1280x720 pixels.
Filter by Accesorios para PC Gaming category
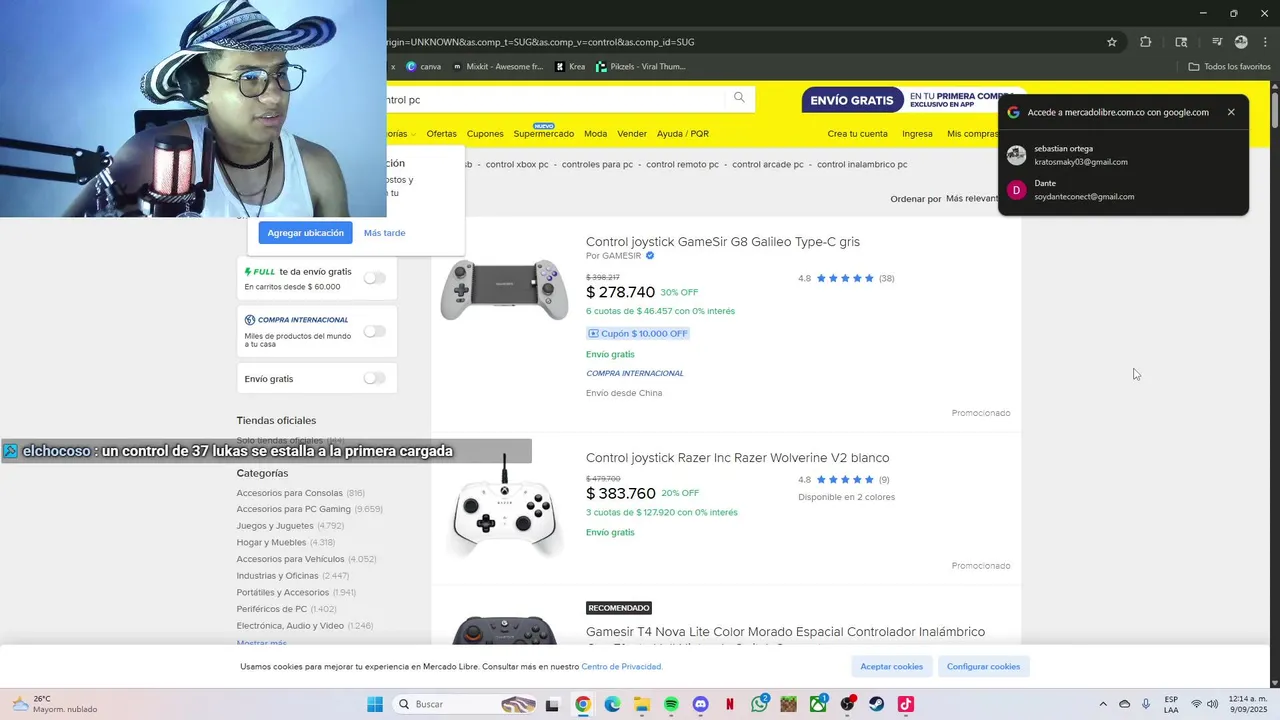[293, 509]
